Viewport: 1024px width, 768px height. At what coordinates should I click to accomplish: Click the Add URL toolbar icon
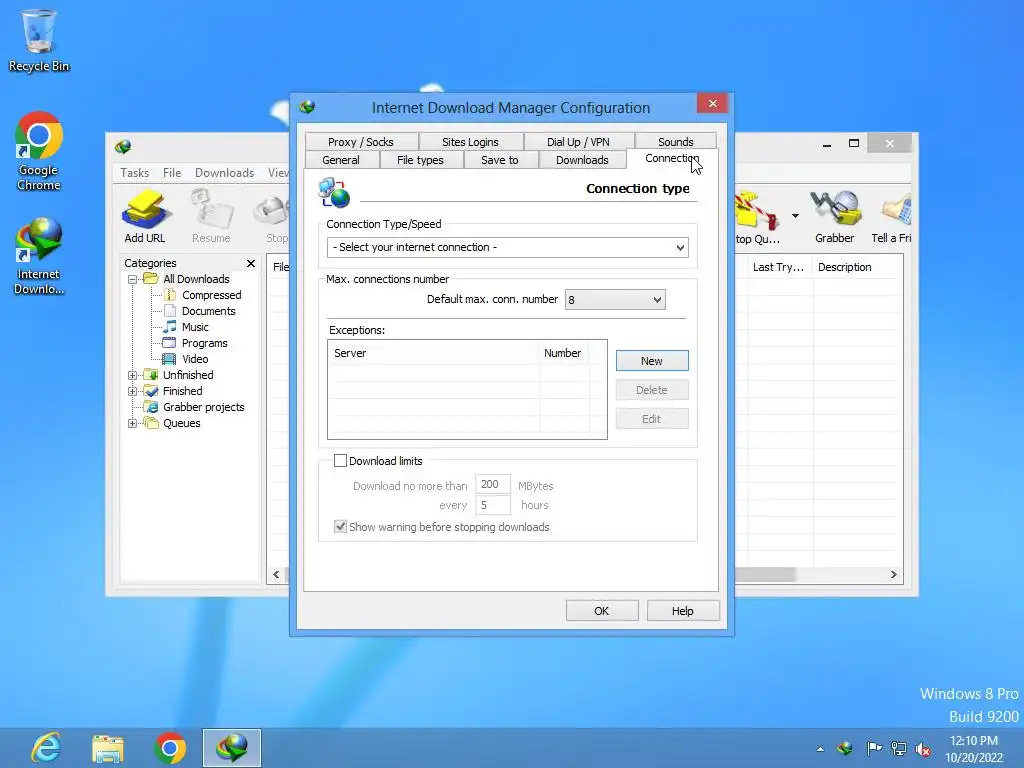(145, 216)
